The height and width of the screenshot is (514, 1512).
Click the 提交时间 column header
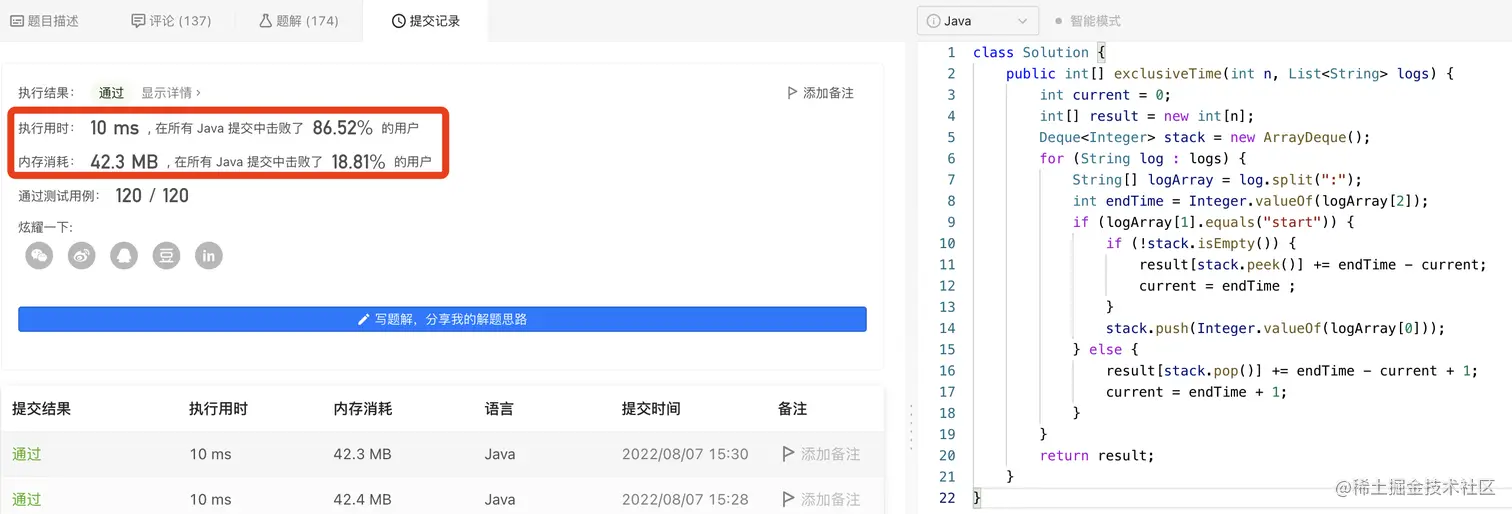point(651,408)
